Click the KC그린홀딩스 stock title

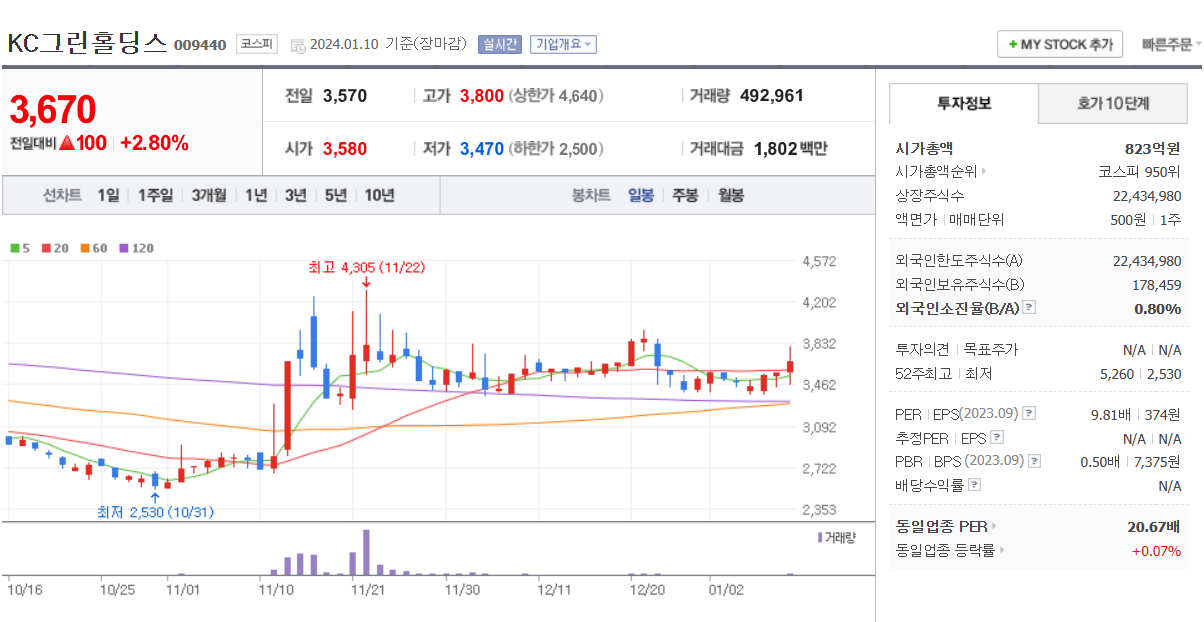click(88, 43)
